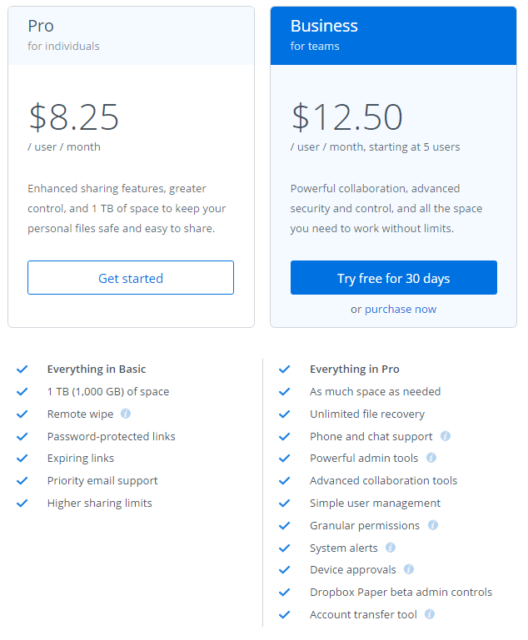This screenshot has width=528, height=640.
Task: Click Password-protected links feature text
Action: coord(111,436)
